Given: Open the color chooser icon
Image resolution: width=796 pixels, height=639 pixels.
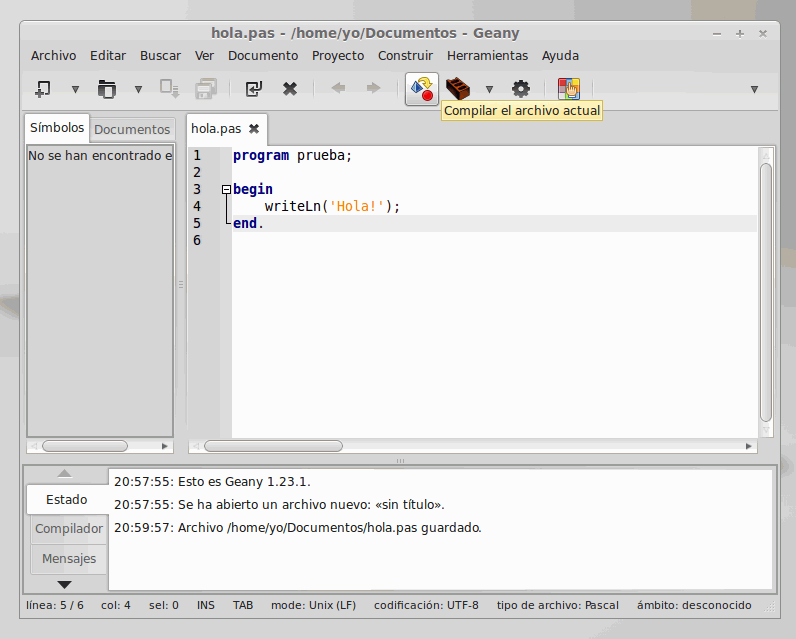Looking at the screenshot, I should click(x=568, y=89).
